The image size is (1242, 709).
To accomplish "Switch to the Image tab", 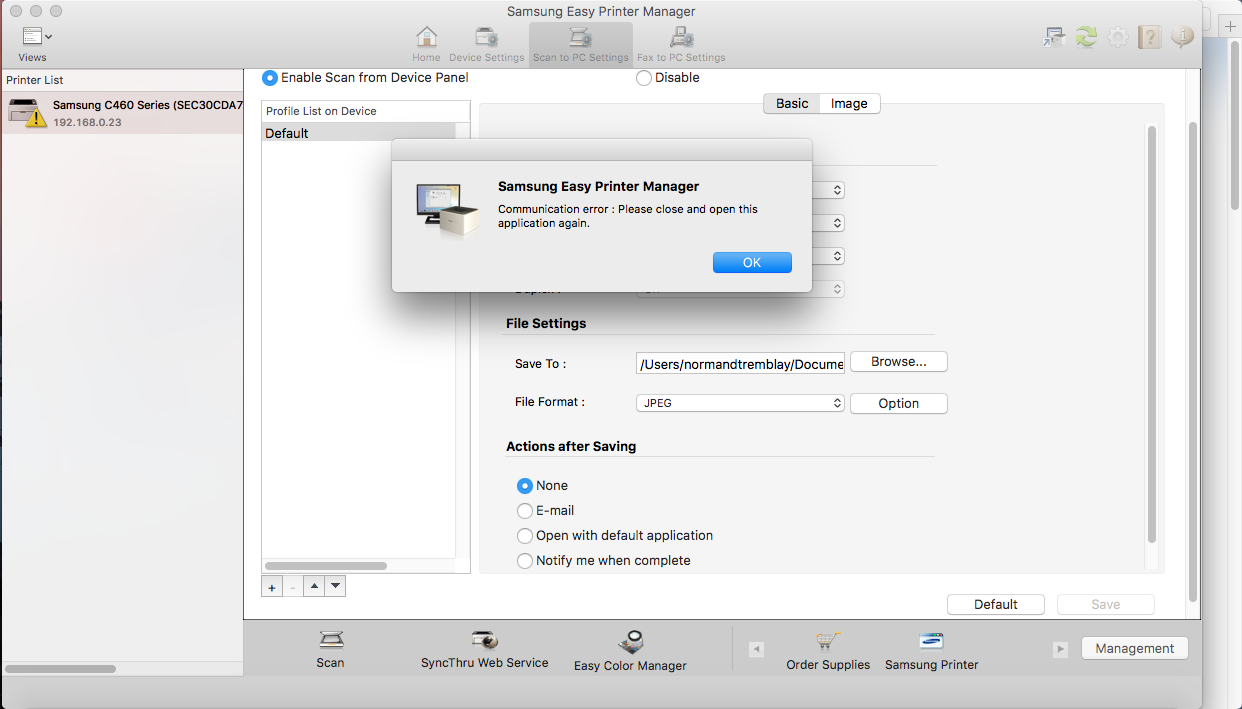I will [x=849, y=103].
